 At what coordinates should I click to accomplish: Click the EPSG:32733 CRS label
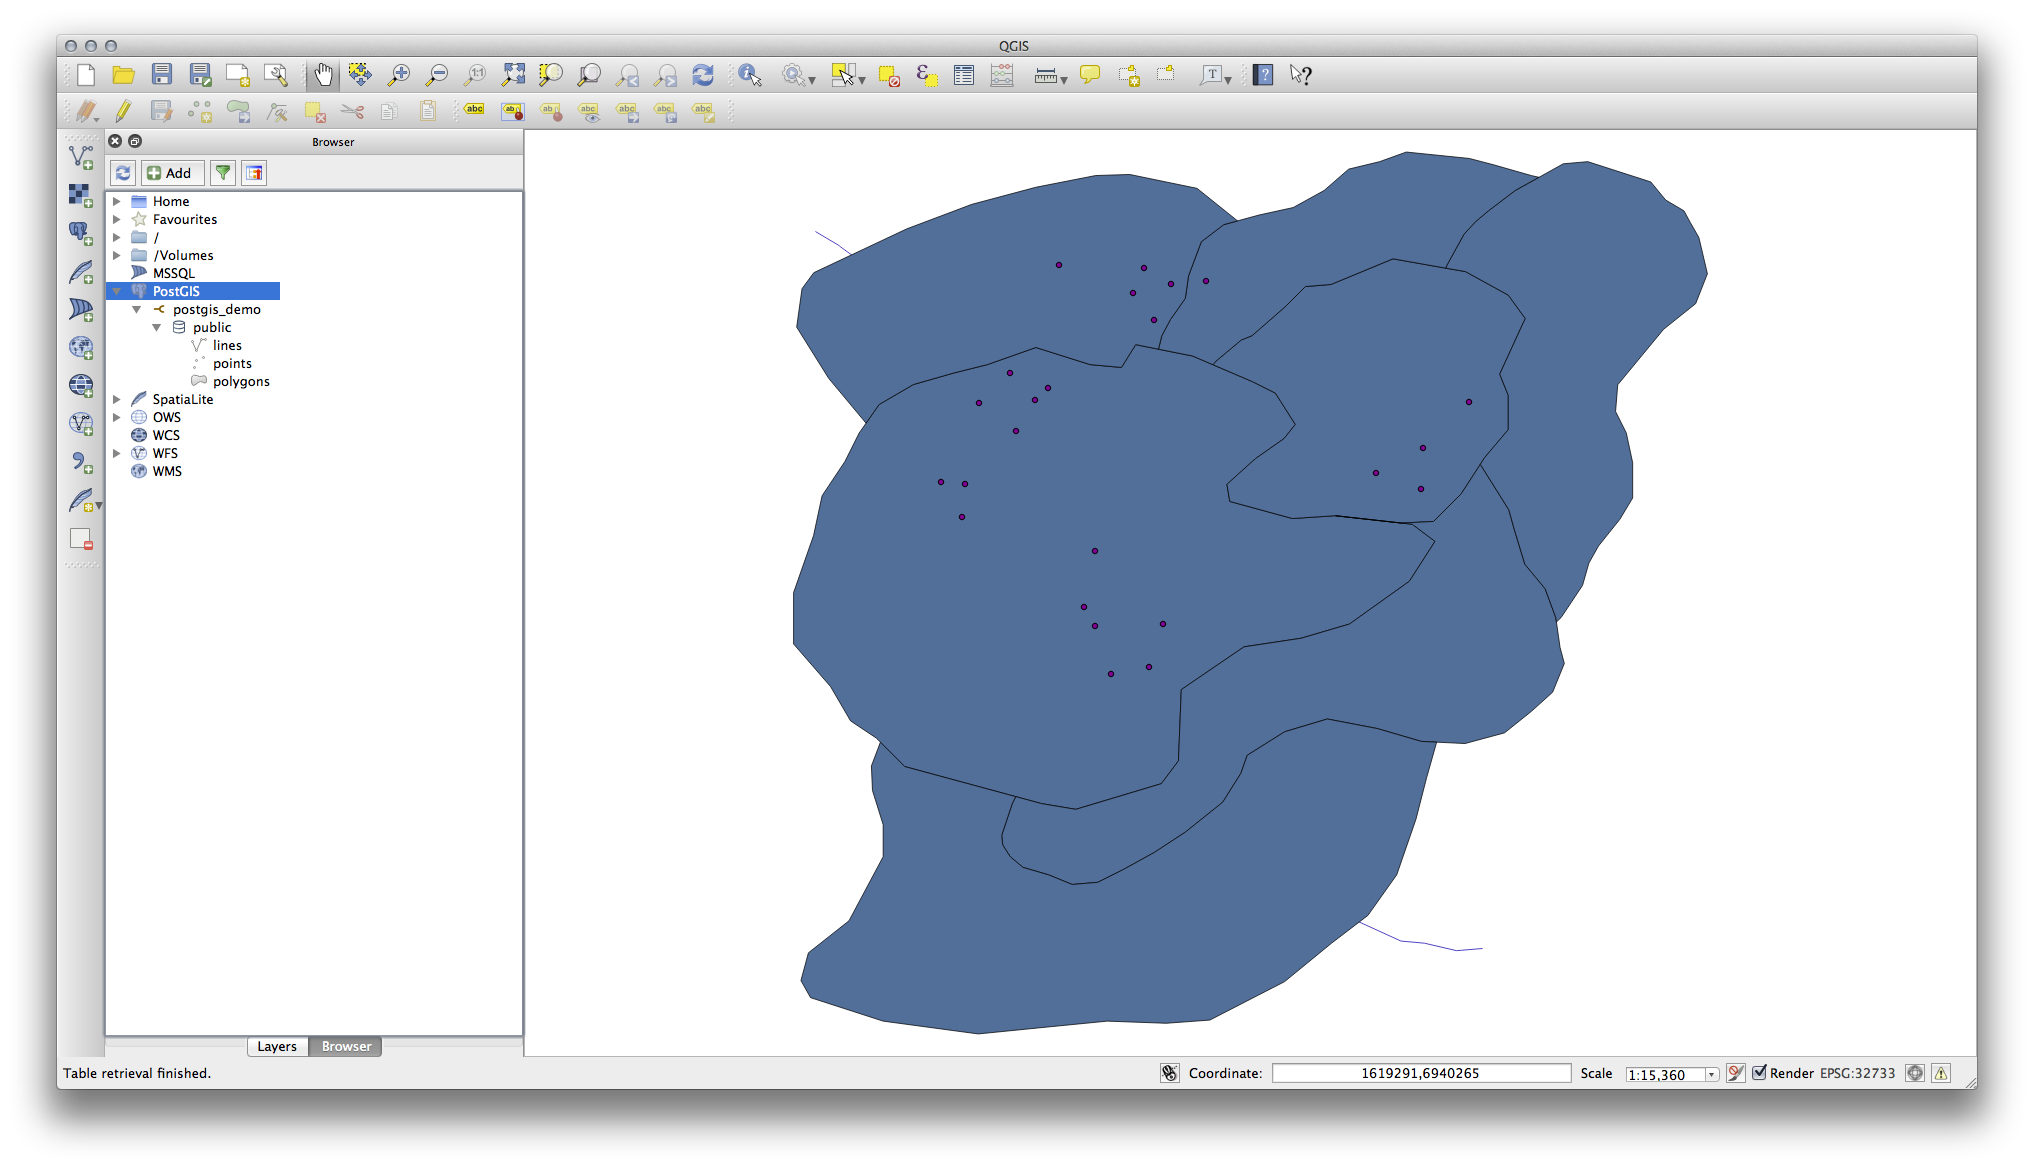pyautogui.click(x=1857, y=1073)
